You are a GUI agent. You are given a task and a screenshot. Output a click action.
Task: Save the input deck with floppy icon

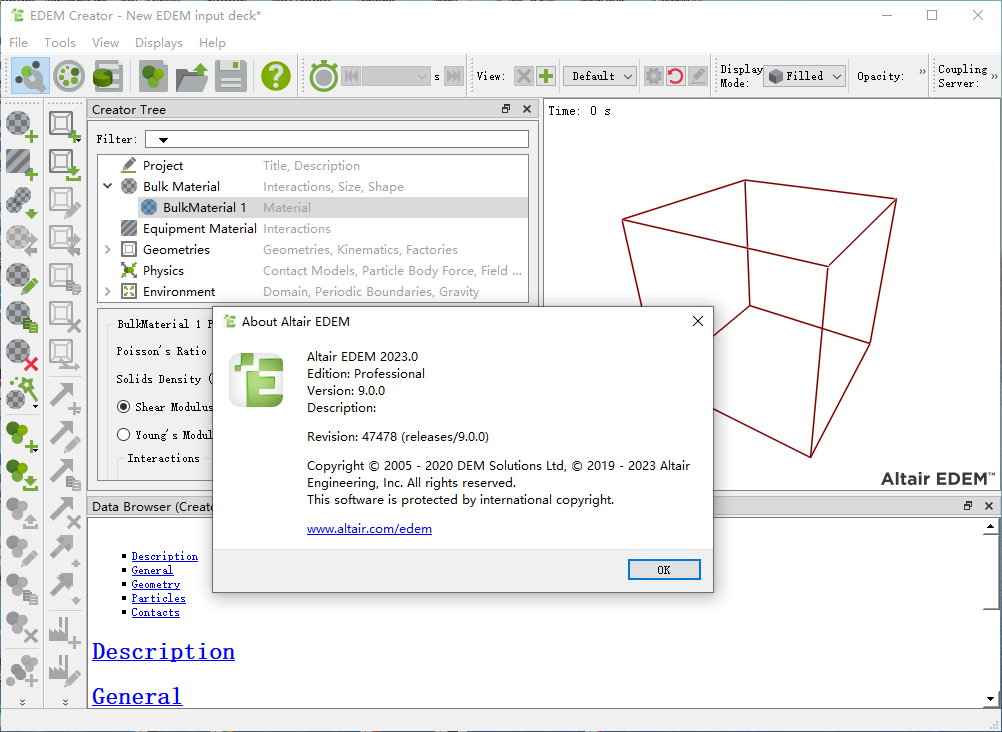(231, 76)
